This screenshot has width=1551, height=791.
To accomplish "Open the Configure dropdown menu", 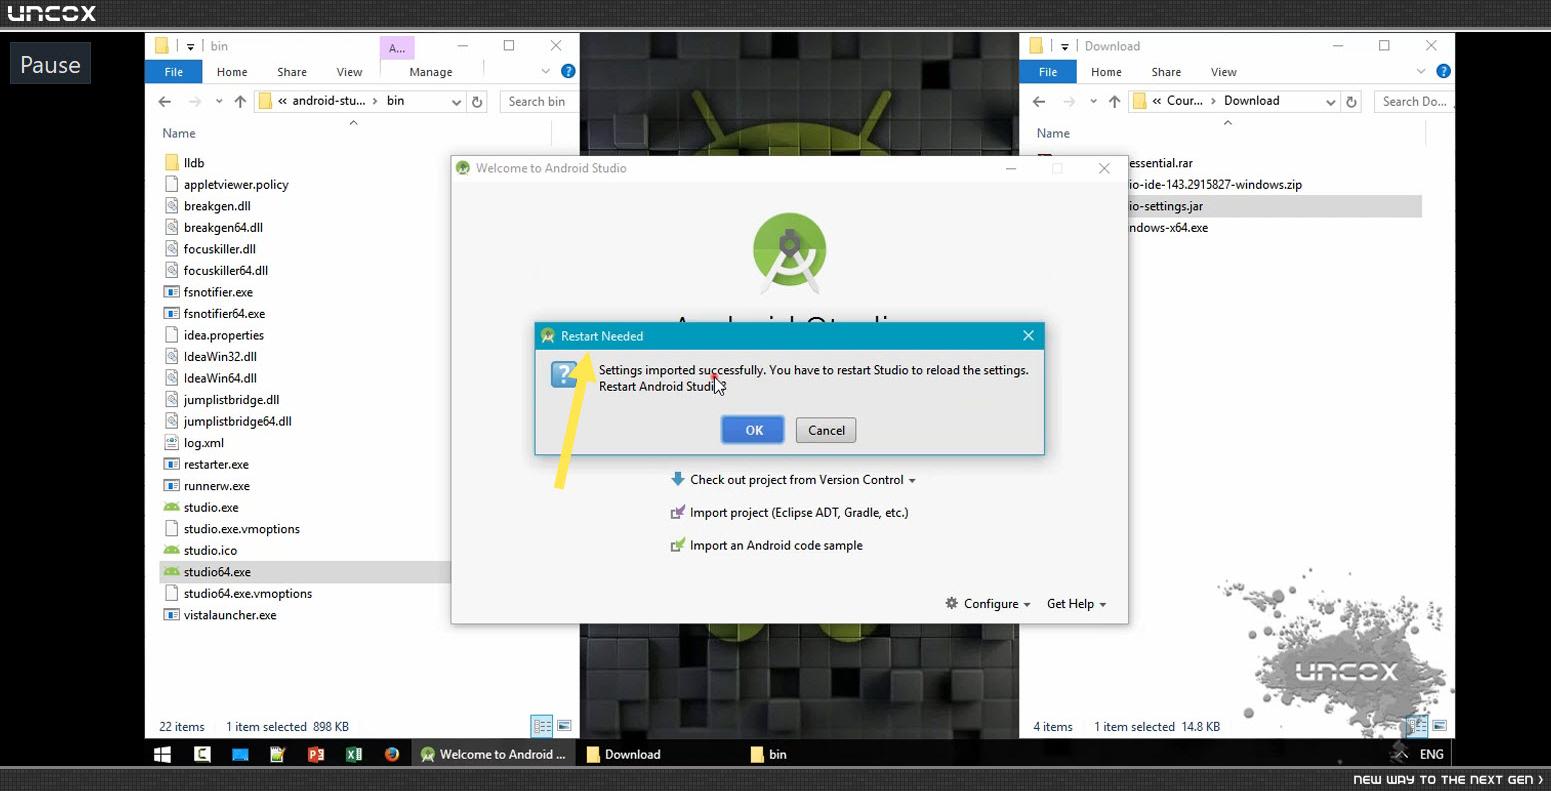I will tap(988, 604).
